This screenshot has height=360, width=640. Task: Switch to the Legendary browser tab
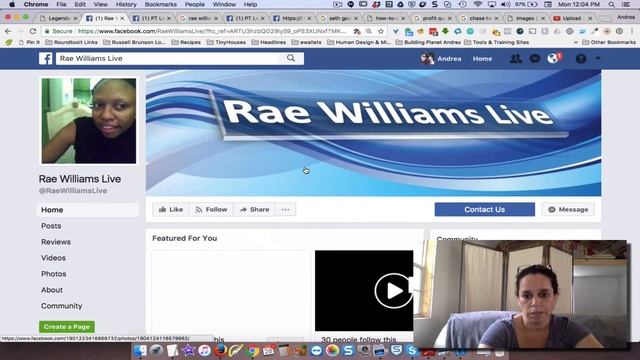59,18
